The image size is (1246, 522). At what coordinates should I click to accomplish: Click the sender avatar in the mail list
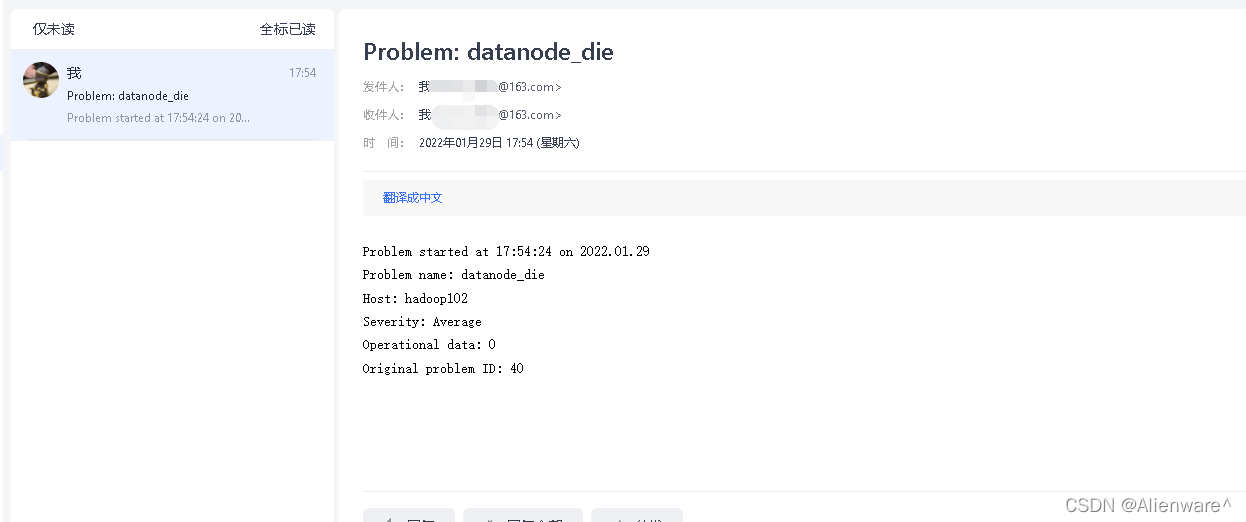tap(41, 80)
